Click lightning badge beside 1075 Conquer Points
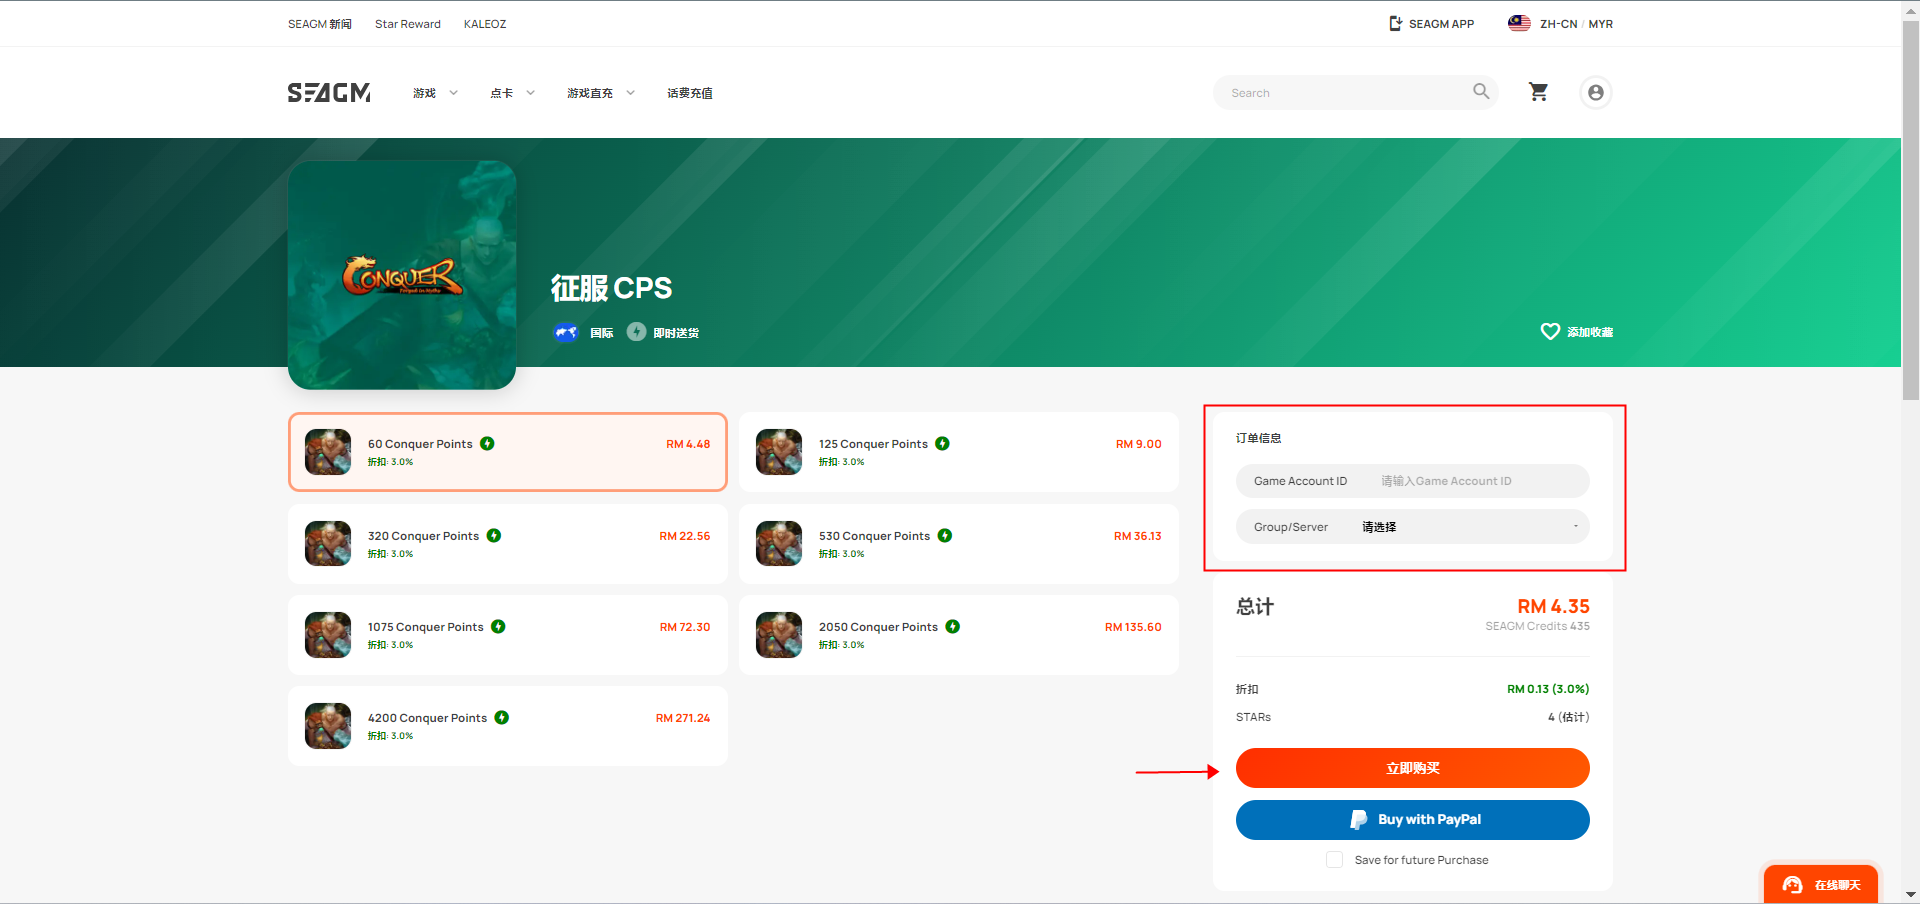The image size is (1920, 904). click(x=498, y=626)
